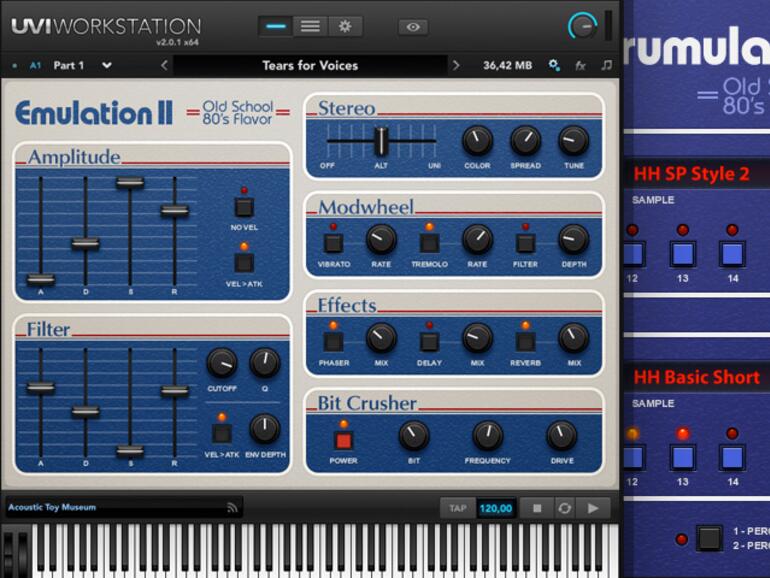Select sample 14 under HH Basic Short
770x578 pixels.
pos(732,457)
